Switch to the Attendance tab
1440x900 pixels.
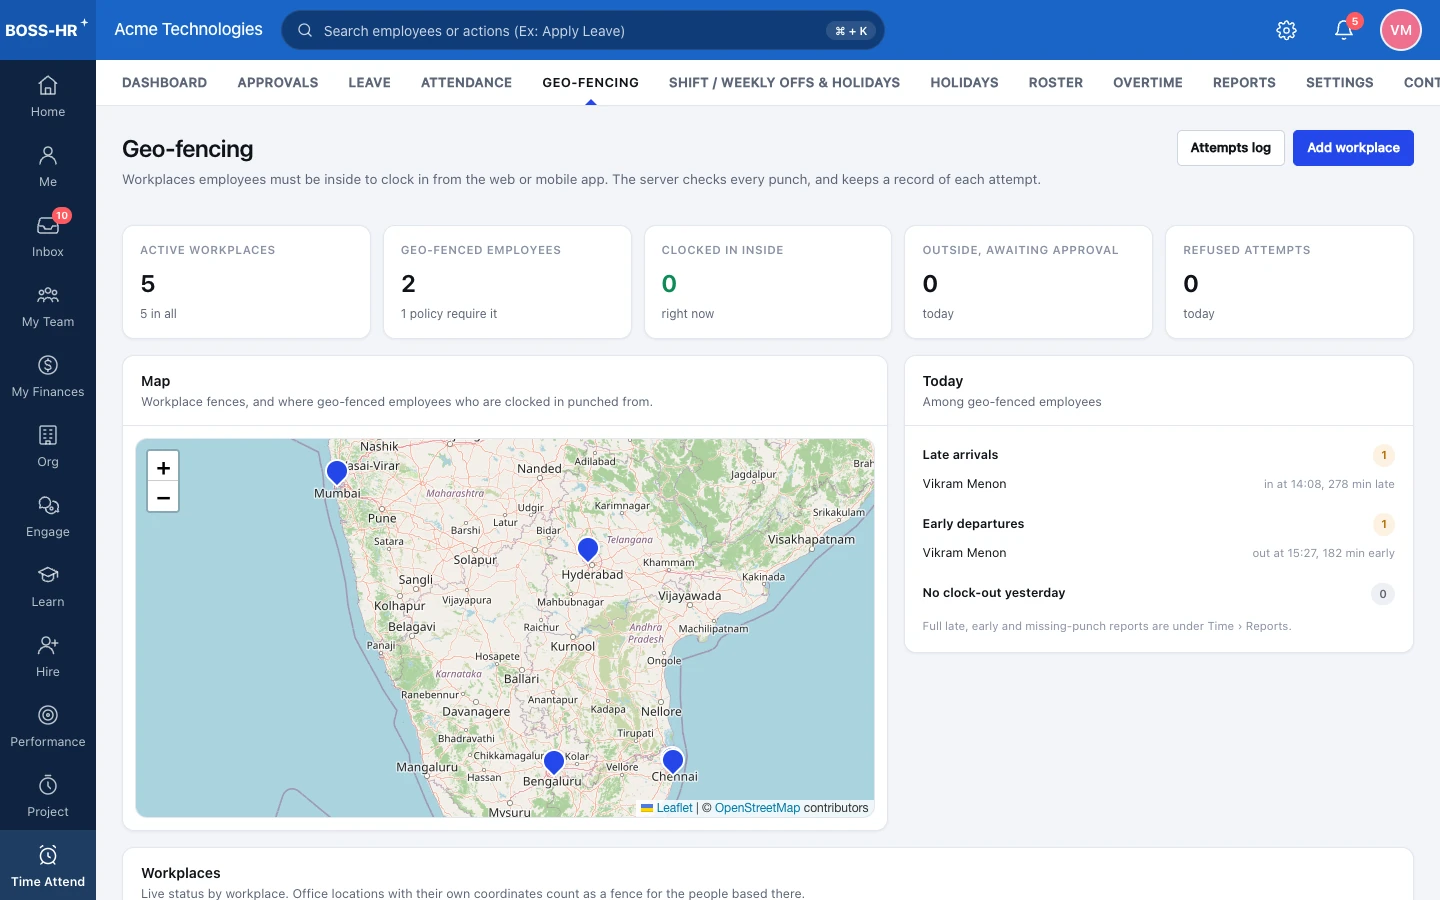pyautogui.click(x=466, y=83)
